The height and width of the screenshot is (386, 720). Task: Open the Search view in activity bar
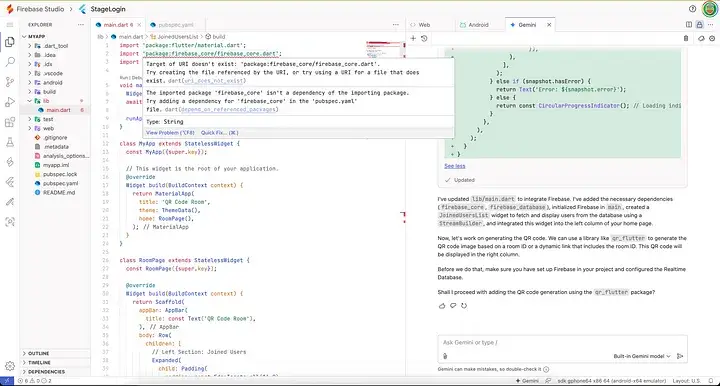coord(10,62)
